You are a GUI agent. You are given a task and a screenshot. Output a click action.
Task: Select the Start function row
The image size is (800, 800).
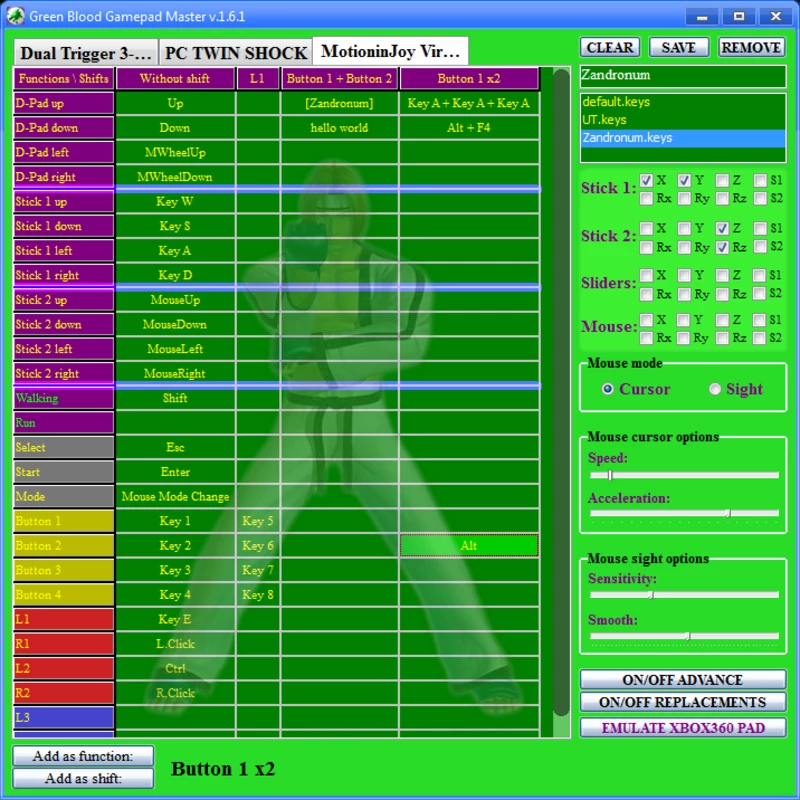[x=64, y=472]
